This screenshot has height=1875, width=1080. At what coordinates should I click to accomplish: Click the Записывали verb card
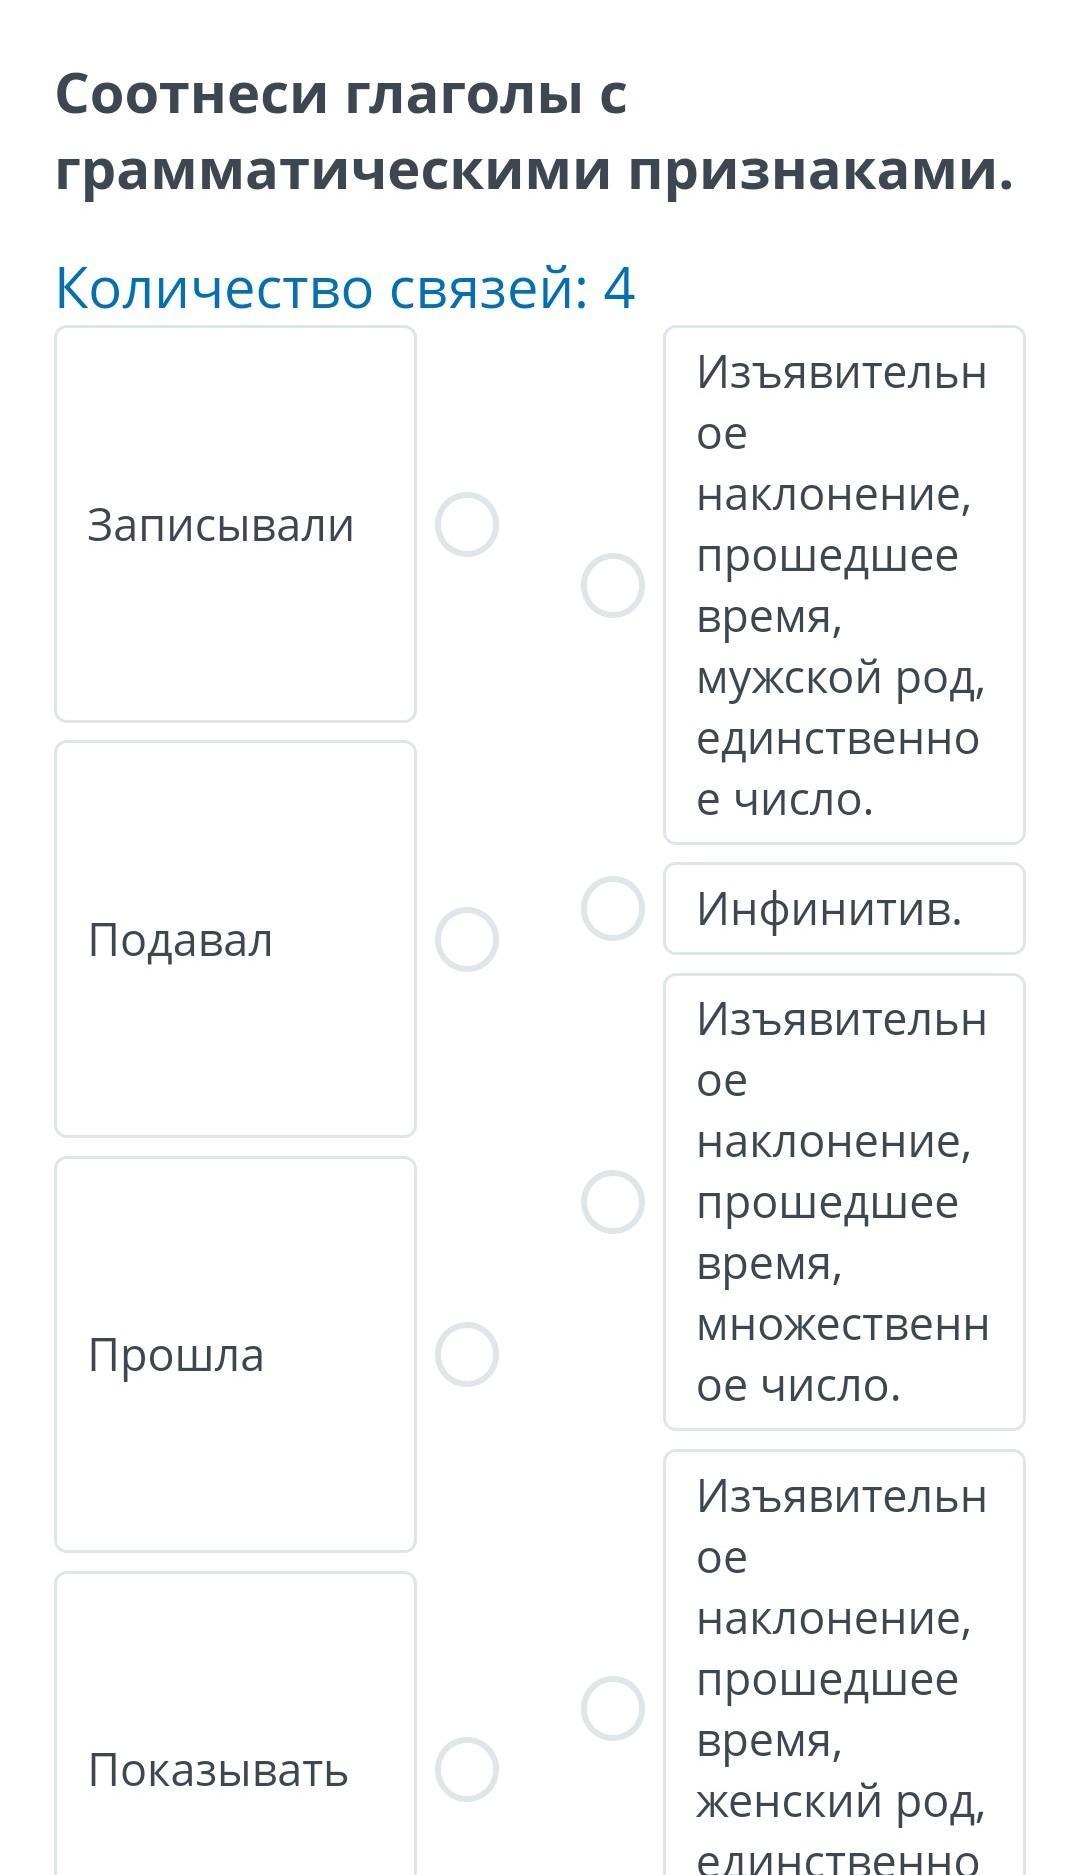(x=235, y=524)
